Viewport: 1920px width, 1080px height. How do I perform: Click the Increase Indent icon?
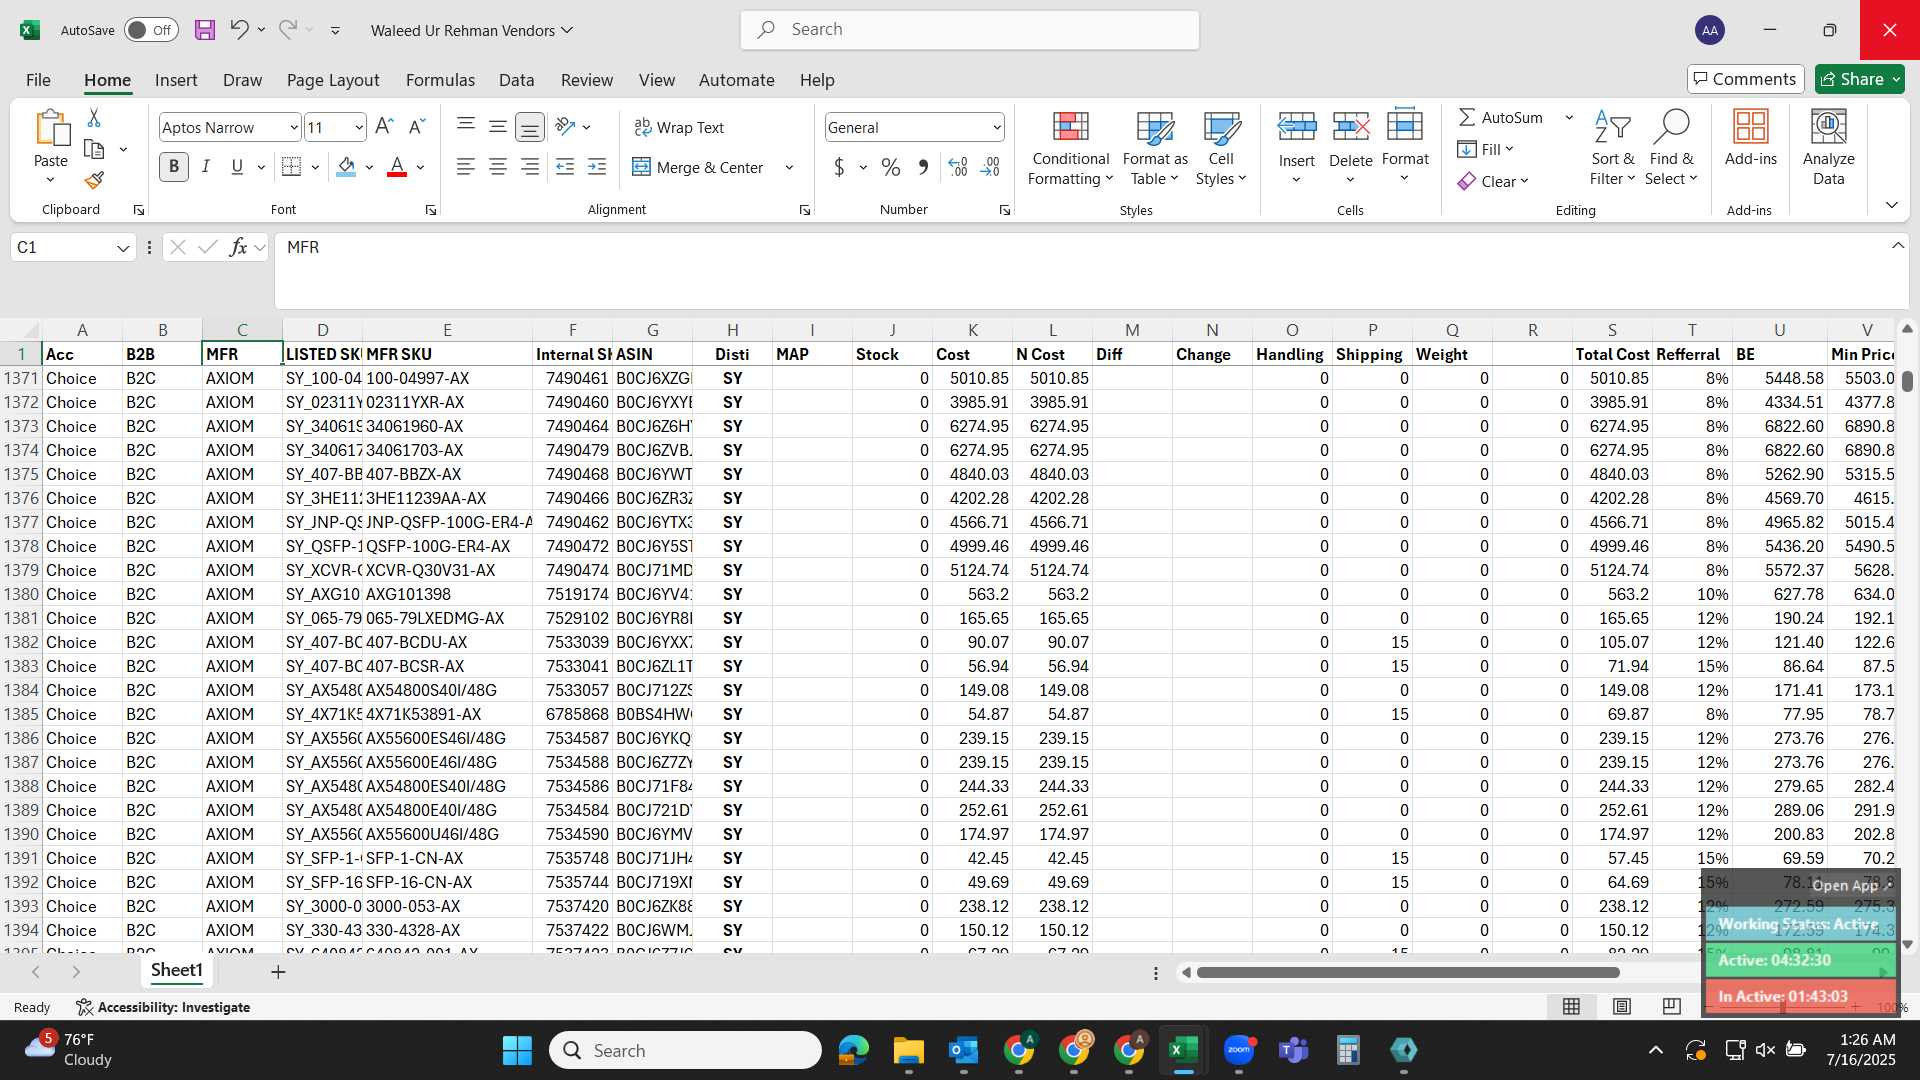597,167
